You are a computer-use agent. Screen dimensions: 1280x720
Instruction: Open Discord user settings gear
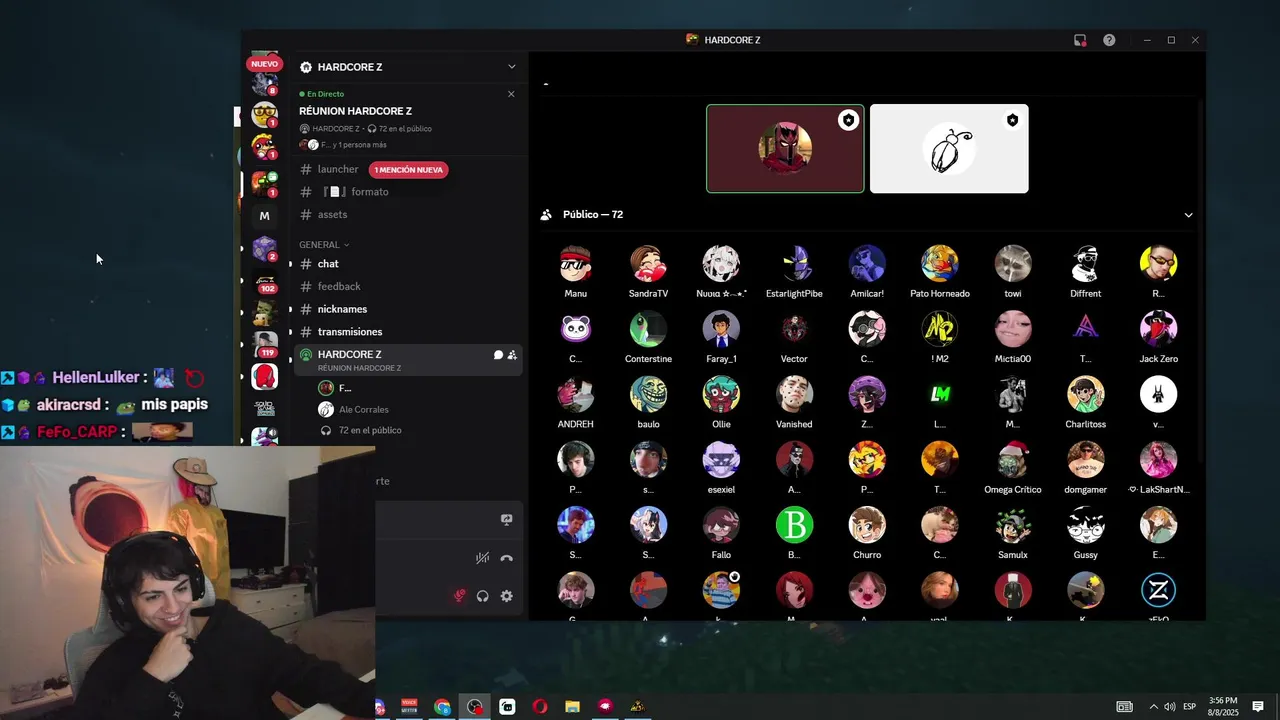pyautogui.click(x=507, y=596)
